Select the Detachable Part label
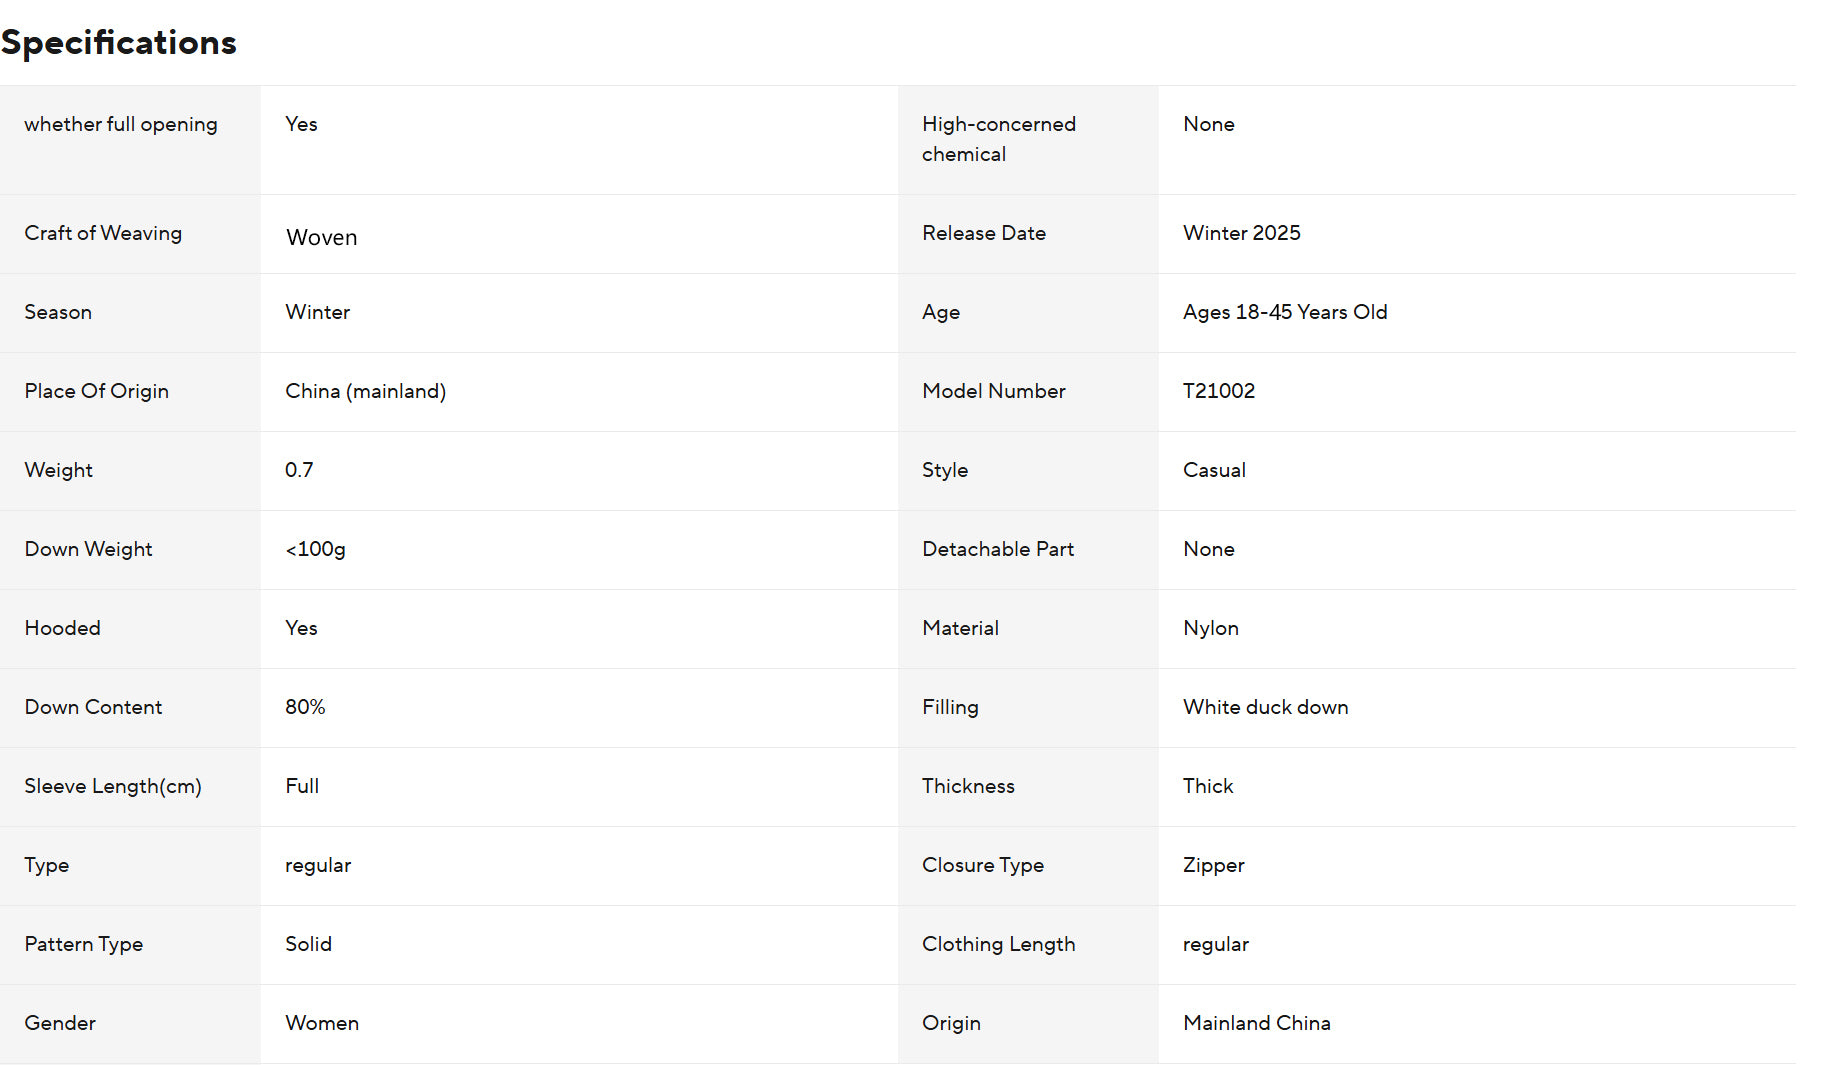Screen dimensions: 1832x1065 (998, 549)
